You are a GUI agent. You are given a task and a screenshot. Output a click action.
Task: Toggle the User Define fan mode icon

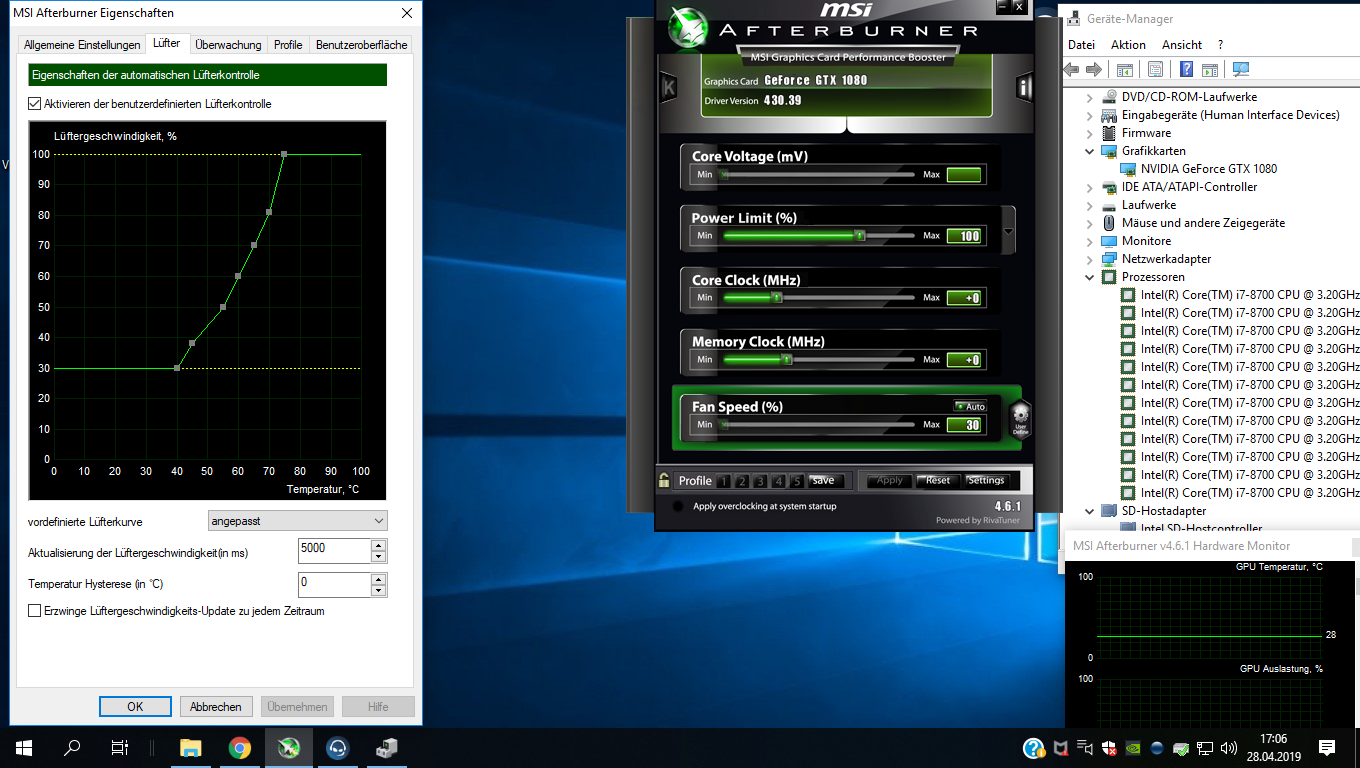point(1020,419)
